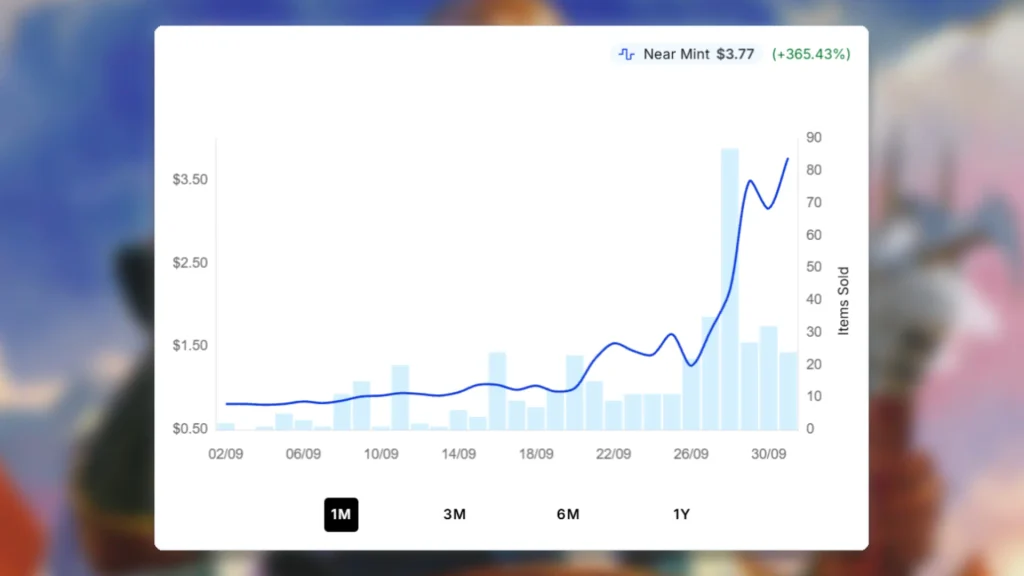Click the Items Sold axis title
This screenshot has width=1024, height=576.
point(843,300)
